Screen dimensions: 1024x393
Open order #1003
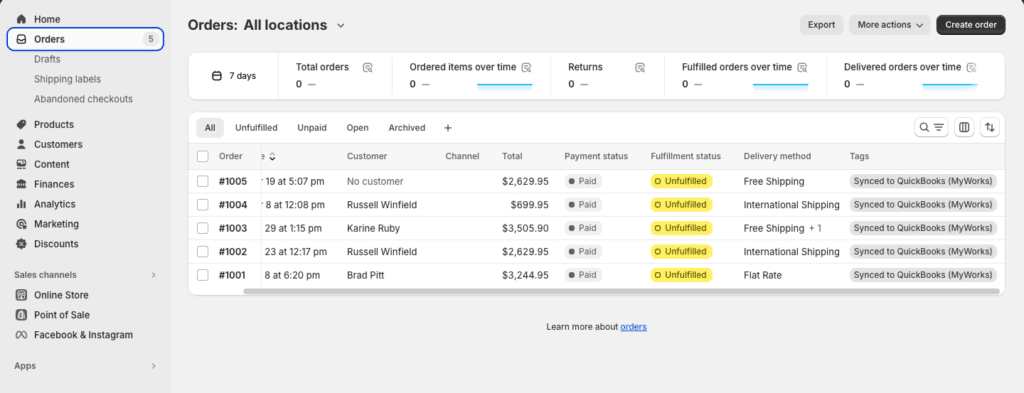(x=232, y=228)
